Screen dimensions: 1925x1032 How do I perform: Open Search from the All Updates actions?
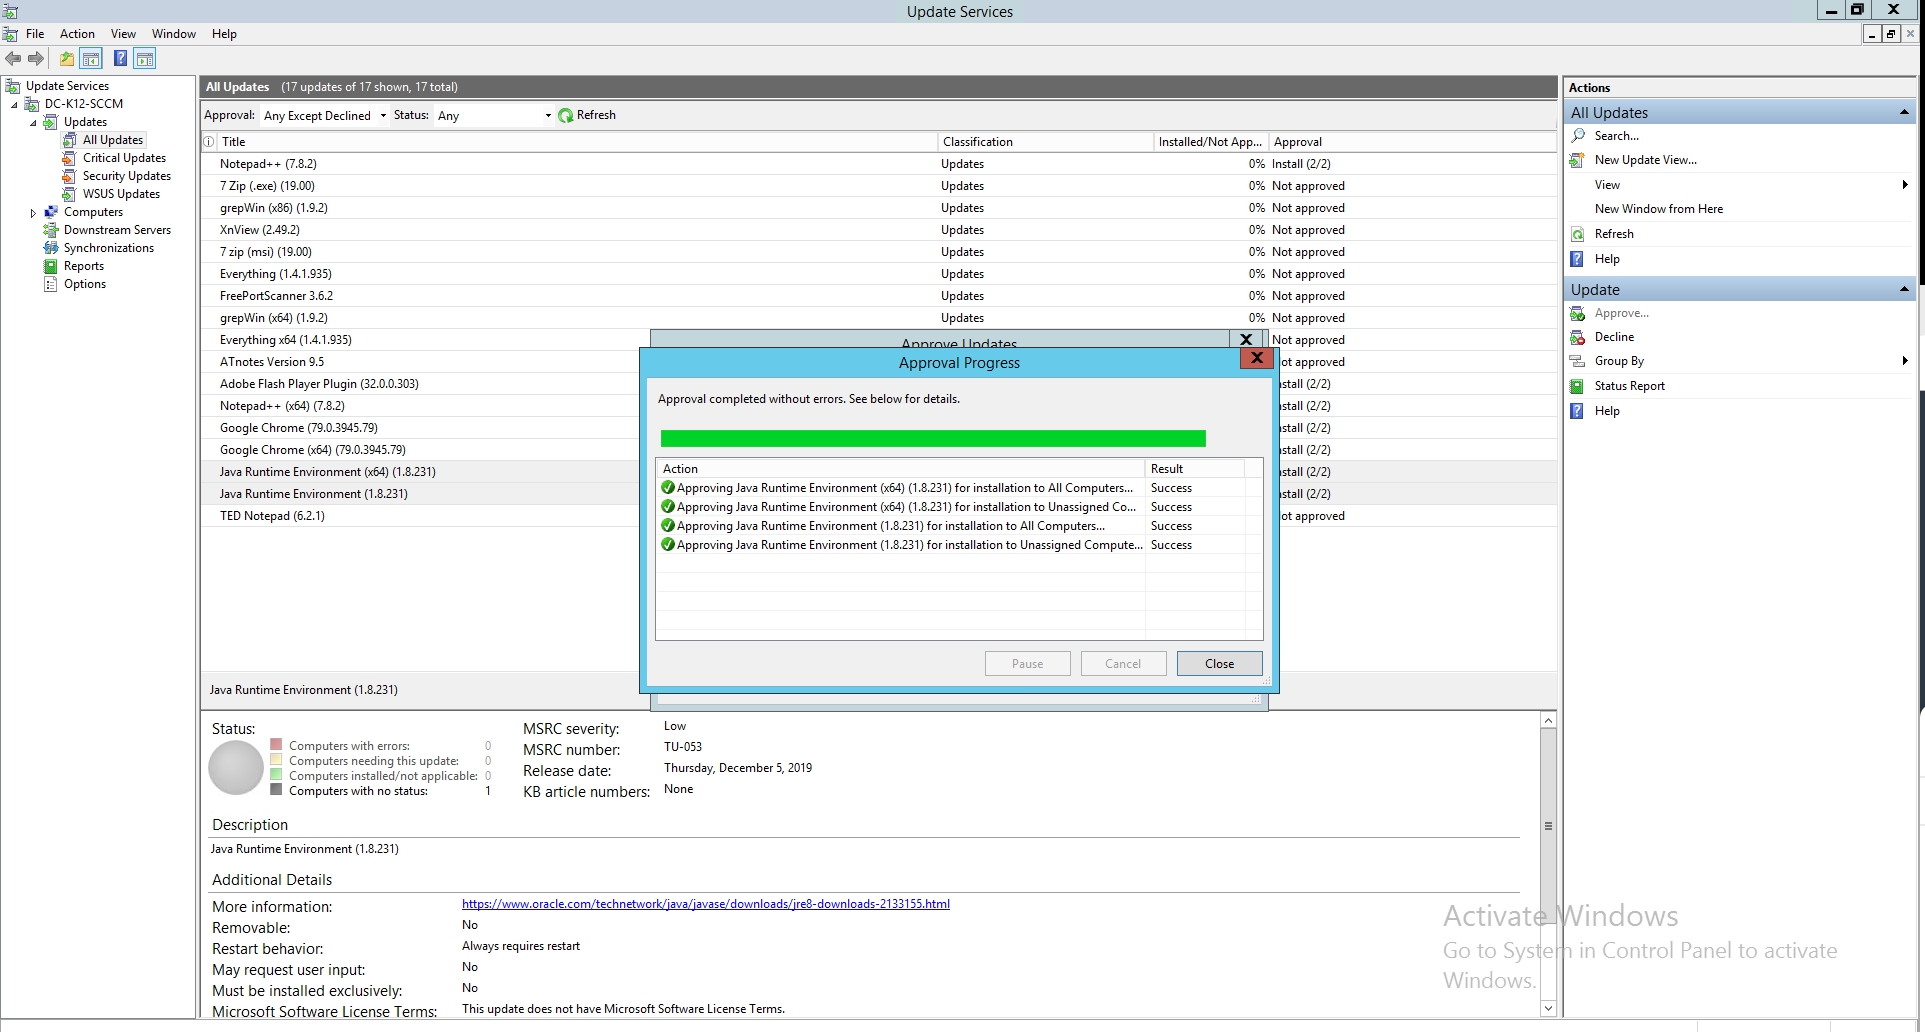click(x=1617, y=135)
